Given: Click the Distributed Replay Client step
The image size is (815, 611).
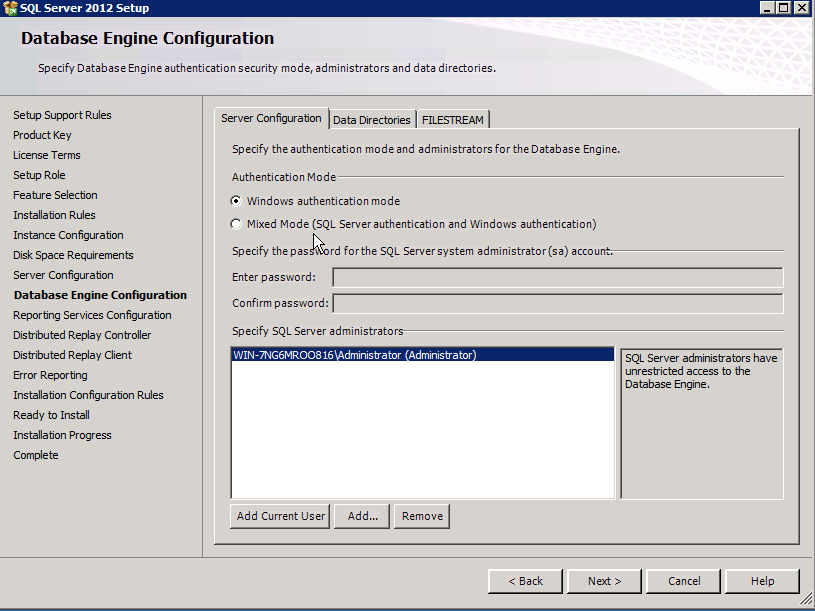Looking at the screenshot, I should point(72,355).
